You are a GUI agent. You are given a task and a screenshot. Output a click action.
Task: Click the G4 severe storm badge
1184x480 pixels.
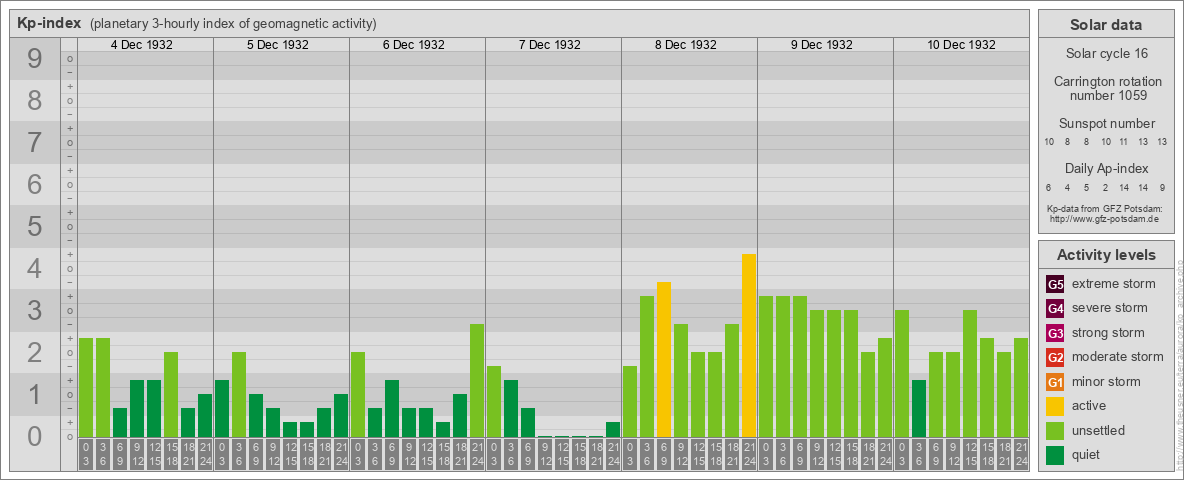click(1055, 309)
